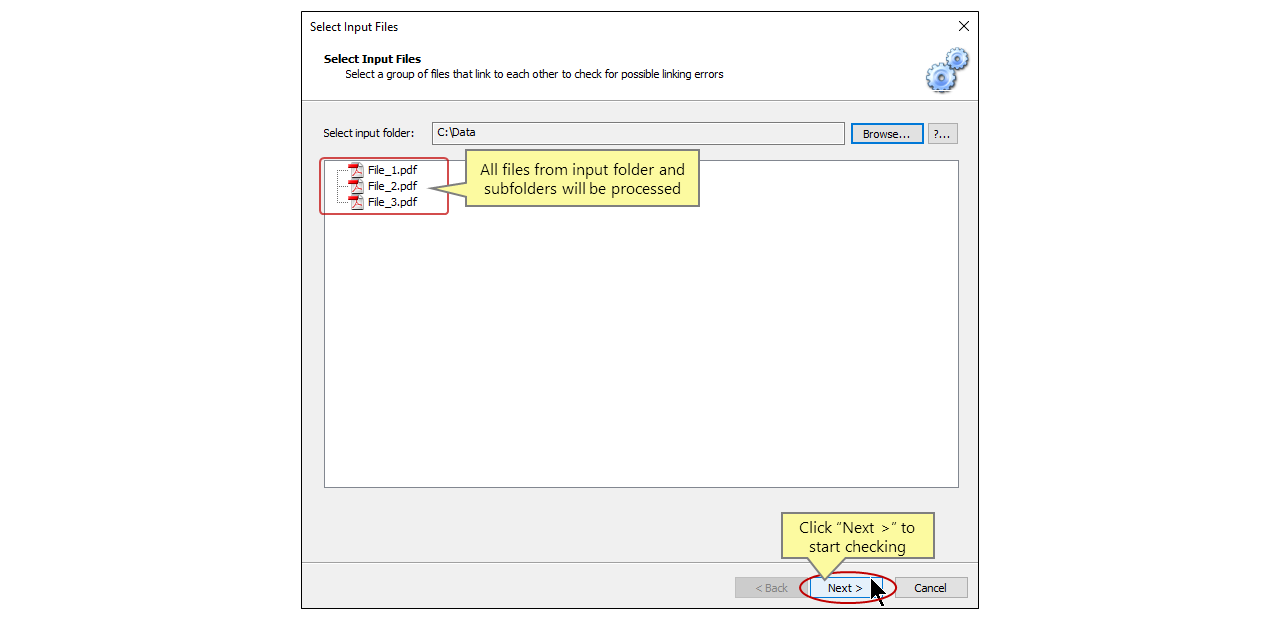Open the '?...' help button

[942, 134]
